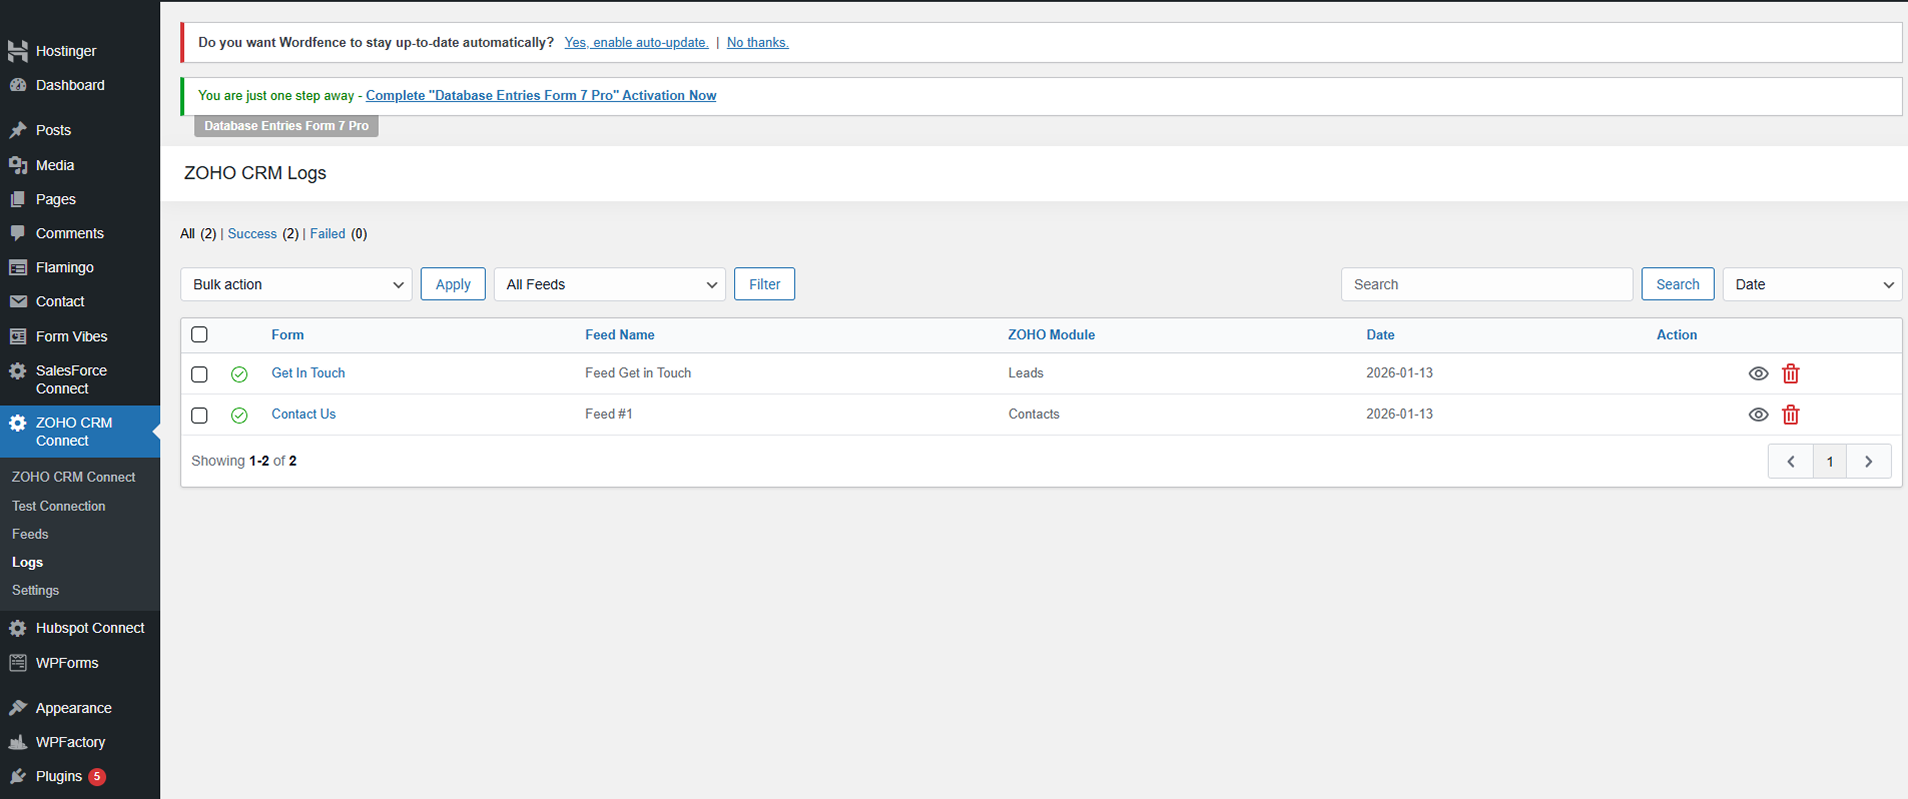Click the Pages icon in sidebar
The image size is (1908, 799).
[18, 199]
